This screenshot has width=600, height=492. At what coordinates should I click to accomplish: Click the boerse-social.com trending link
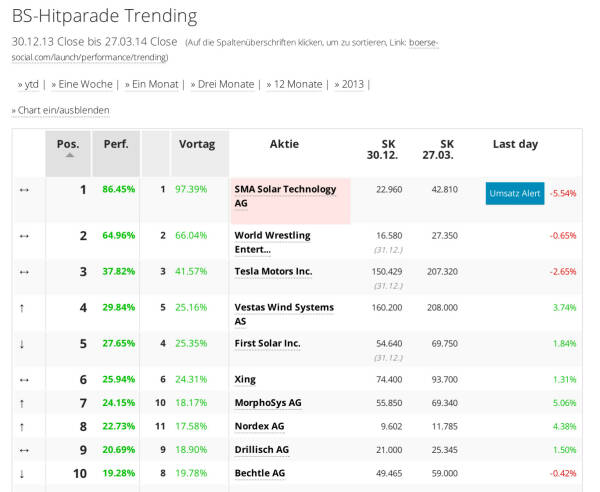(x=225, y=50)
